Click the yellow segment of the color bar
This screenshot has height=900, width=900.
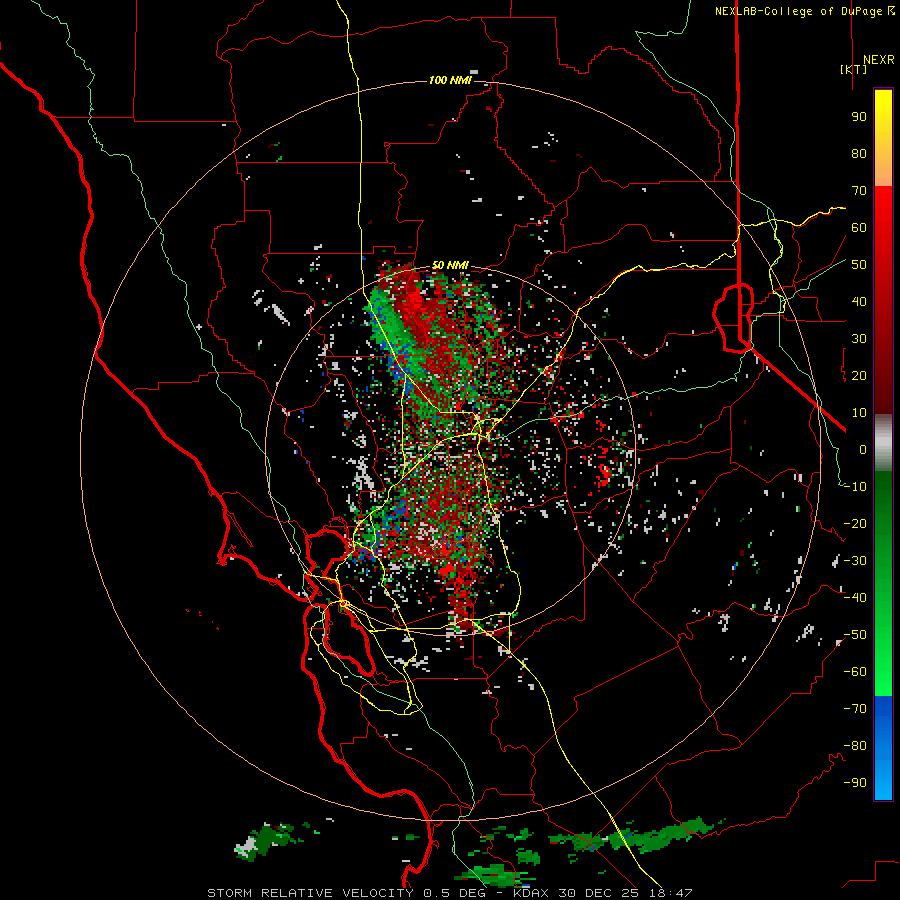[x=883, y=138]
